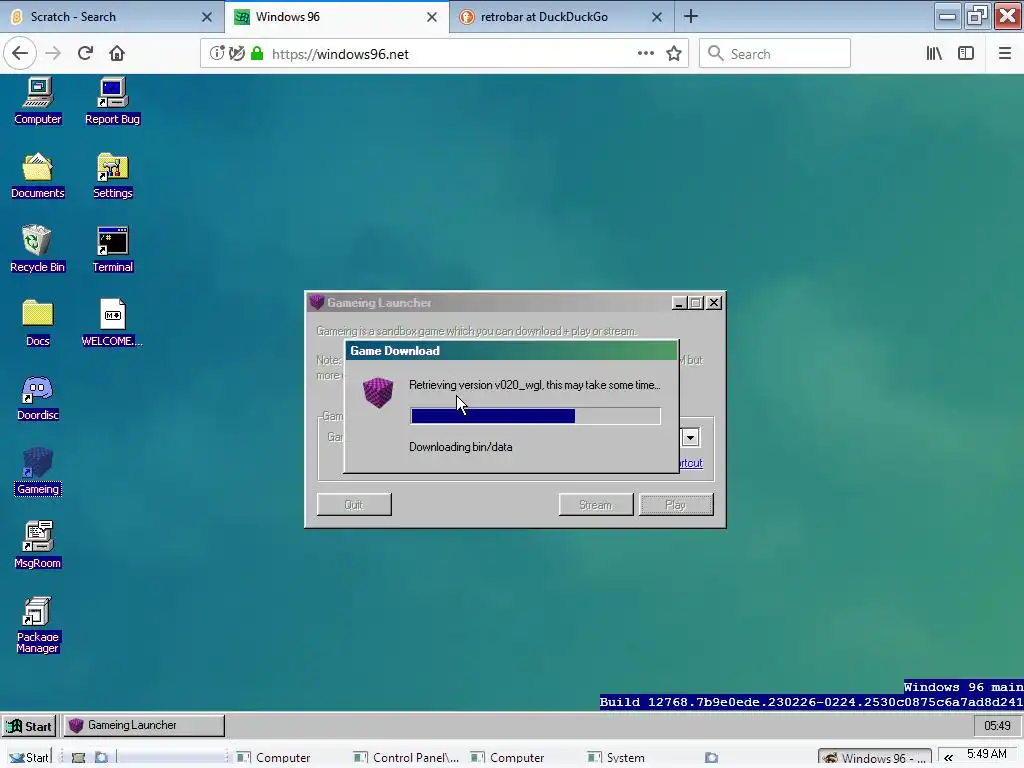Expand the version dropdown in Gameing Launcher
The width and height of the screenshot is (1024, 768).
click(x=690, y=438)
